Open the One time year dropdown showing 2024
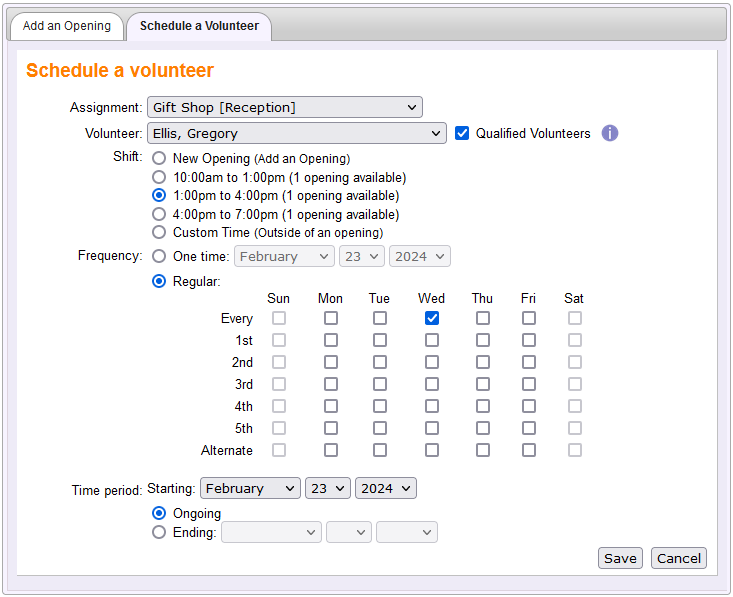Image resolution: width=733 pixels, height=597 pixels. tap(420, 256)
